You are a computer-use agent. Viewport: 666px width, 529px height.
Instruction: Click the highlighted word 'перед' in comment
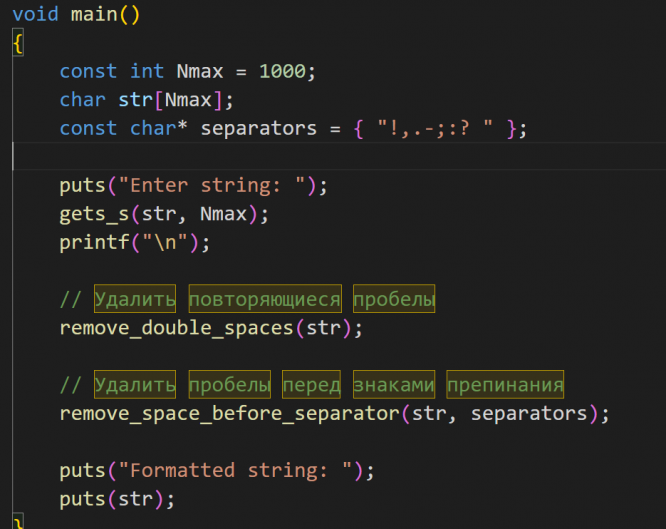tap(311, 385)
